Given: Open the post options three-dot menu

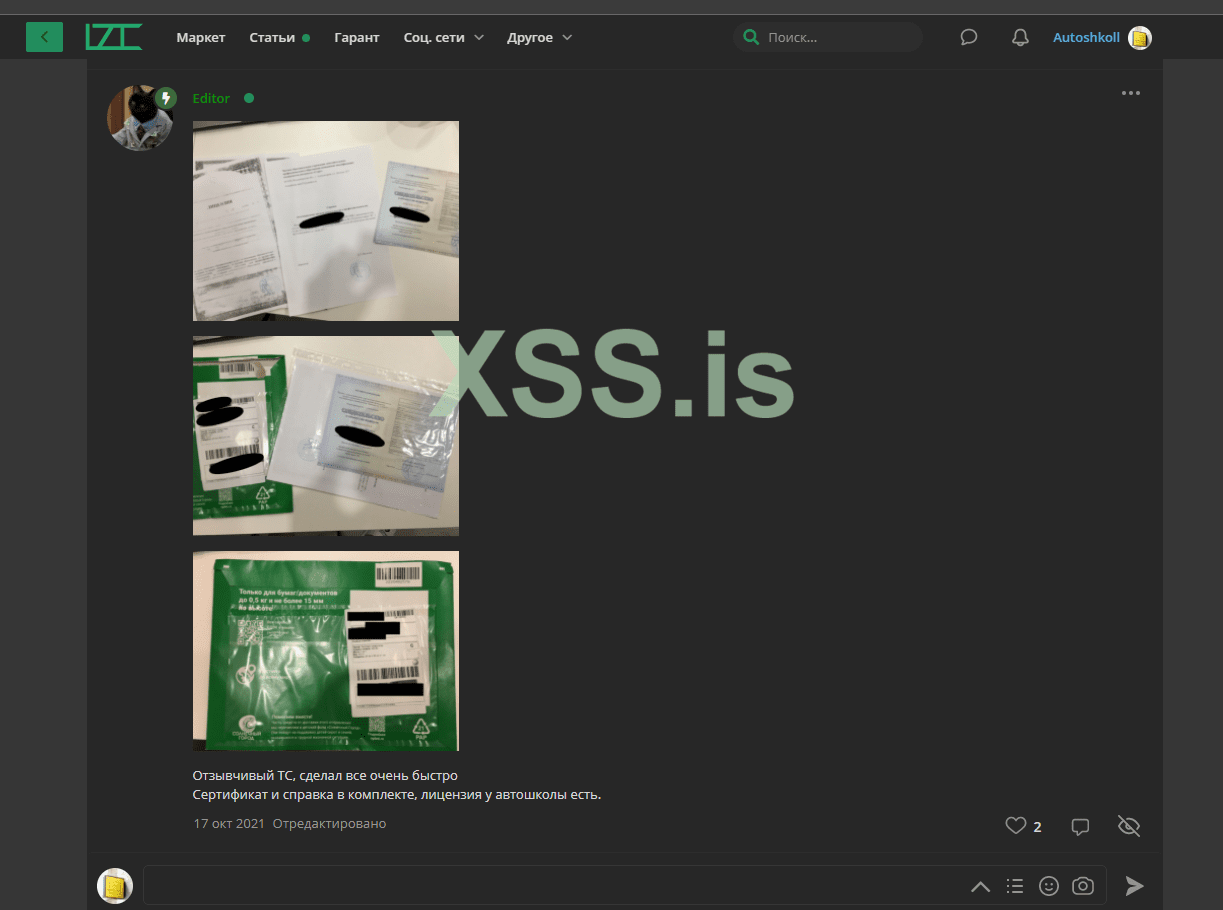Looking at the screenshot, I should (1131, 93).
